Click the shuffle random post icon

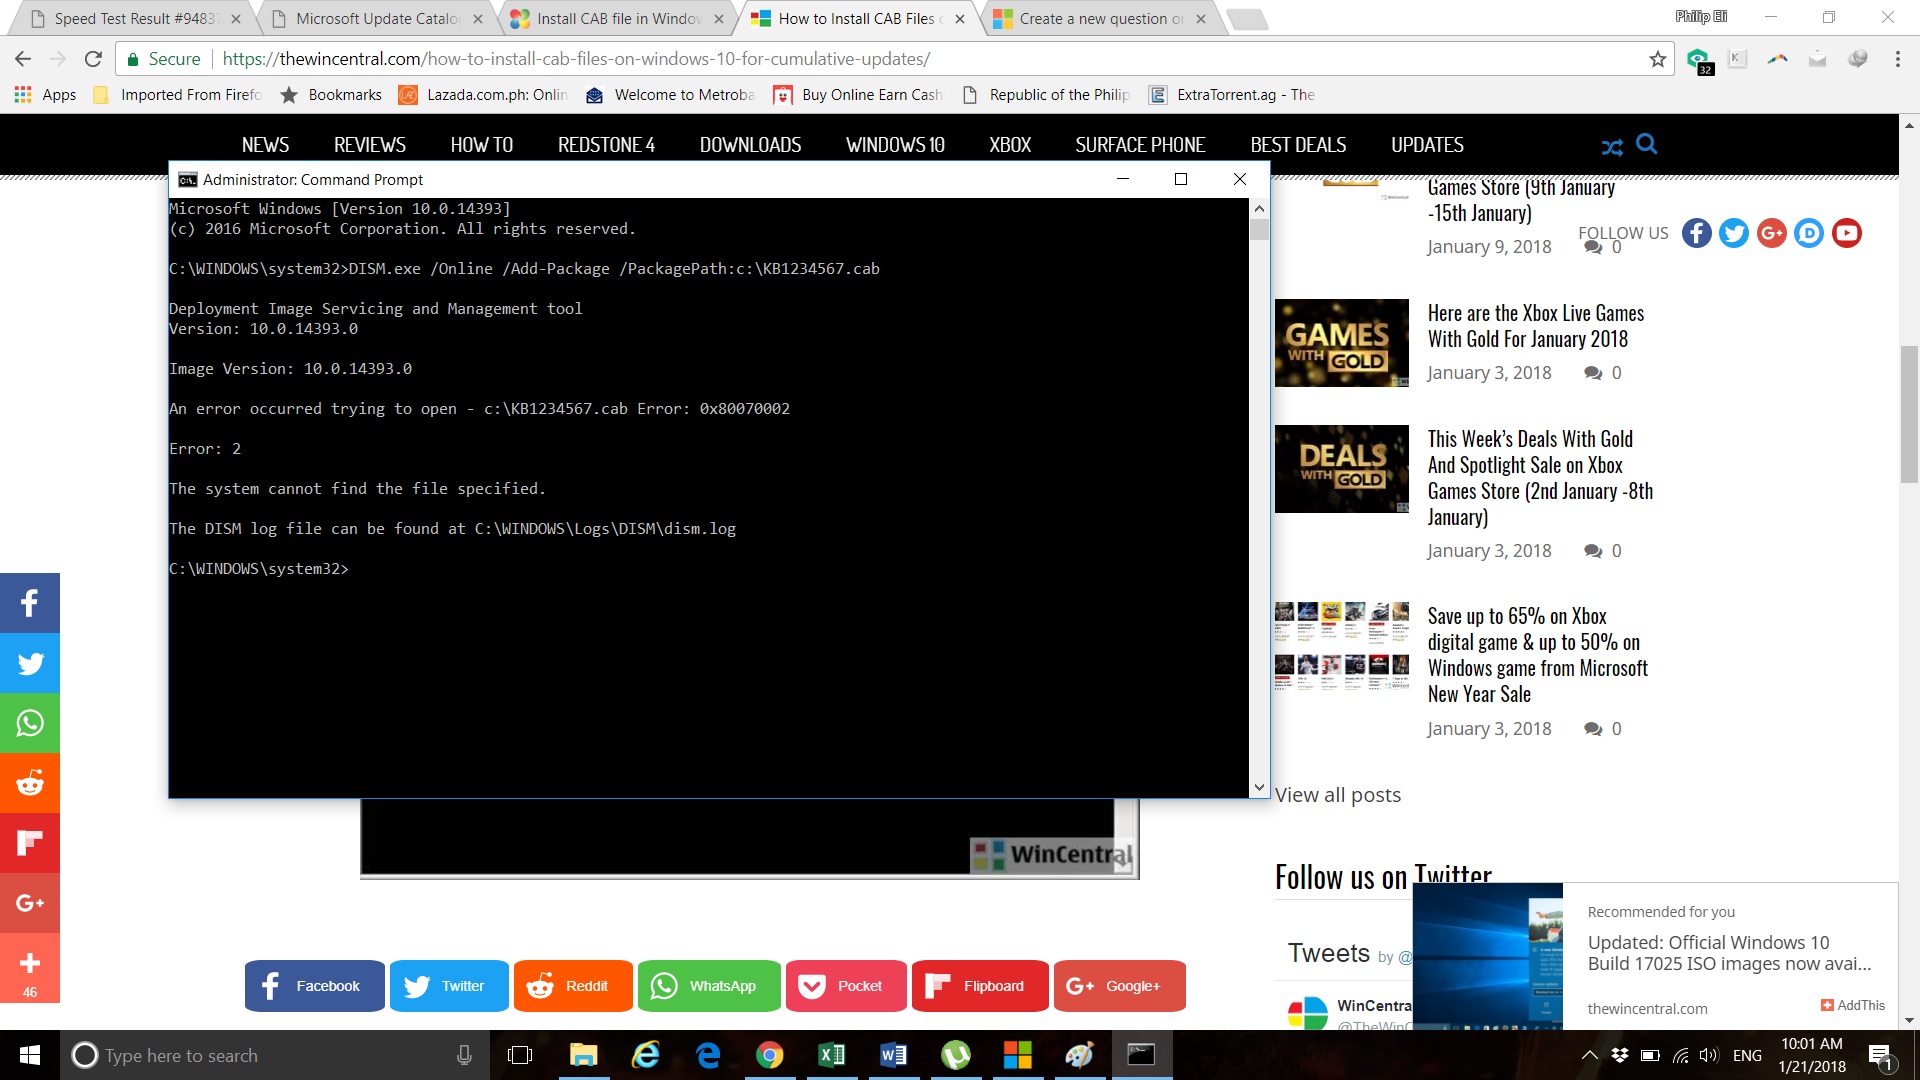click(1612, 147)
